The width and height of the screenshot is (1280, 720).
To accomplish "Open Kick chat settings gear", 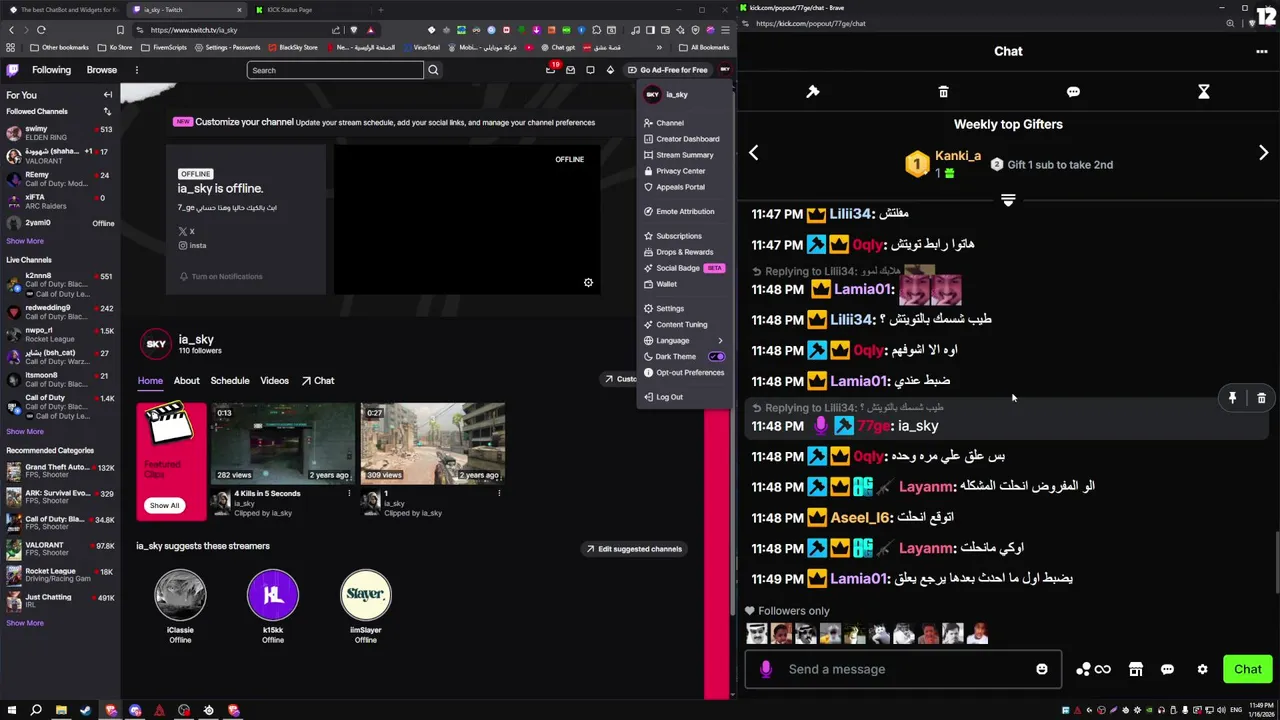I will [1203, 669].
